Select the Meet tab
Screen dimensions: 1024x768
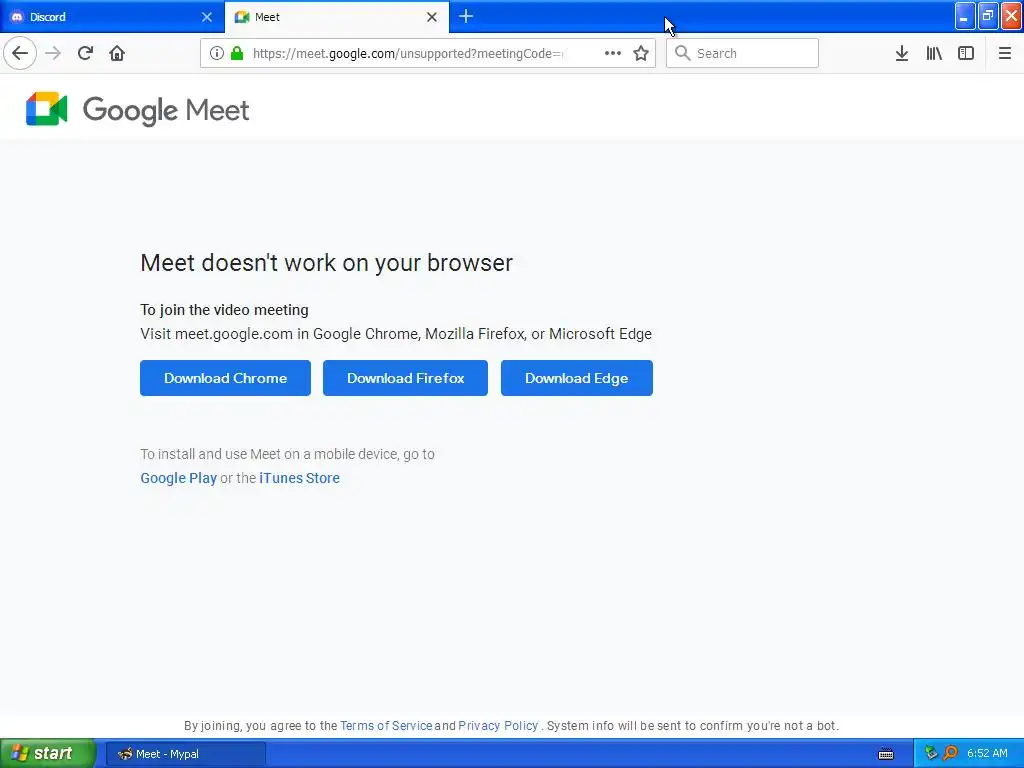[x=336, y=17]
